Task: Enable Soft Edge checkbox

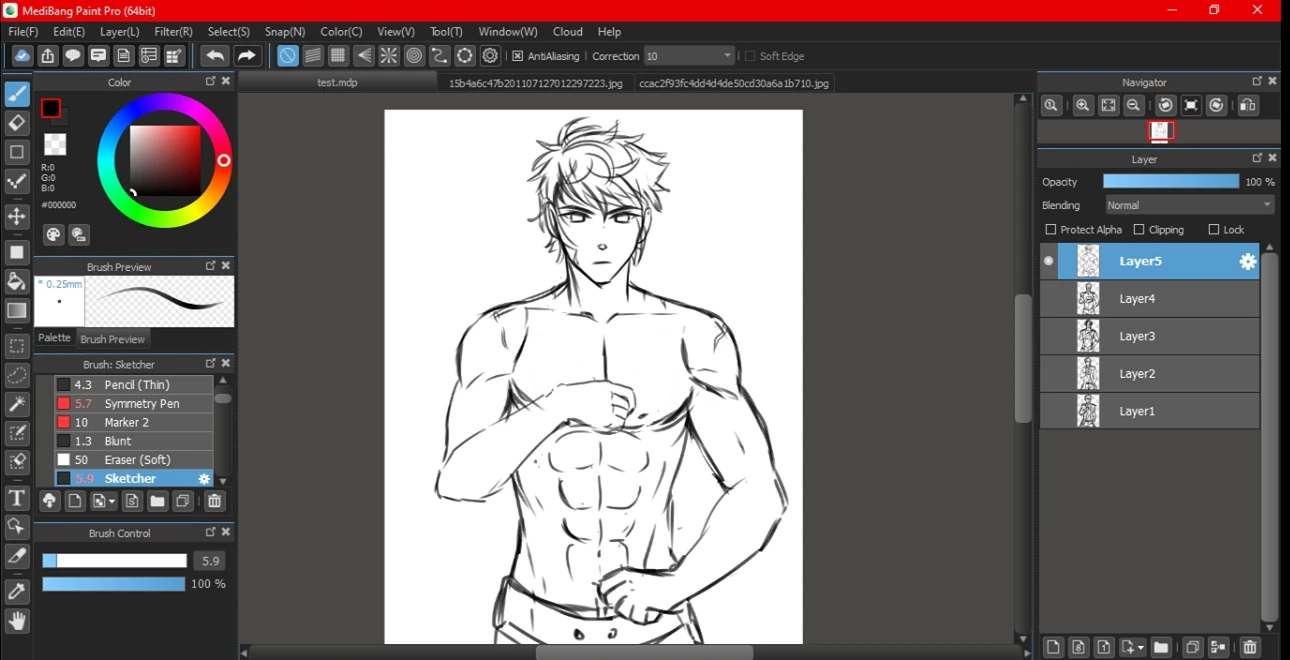Action: (x=750, y=56)
